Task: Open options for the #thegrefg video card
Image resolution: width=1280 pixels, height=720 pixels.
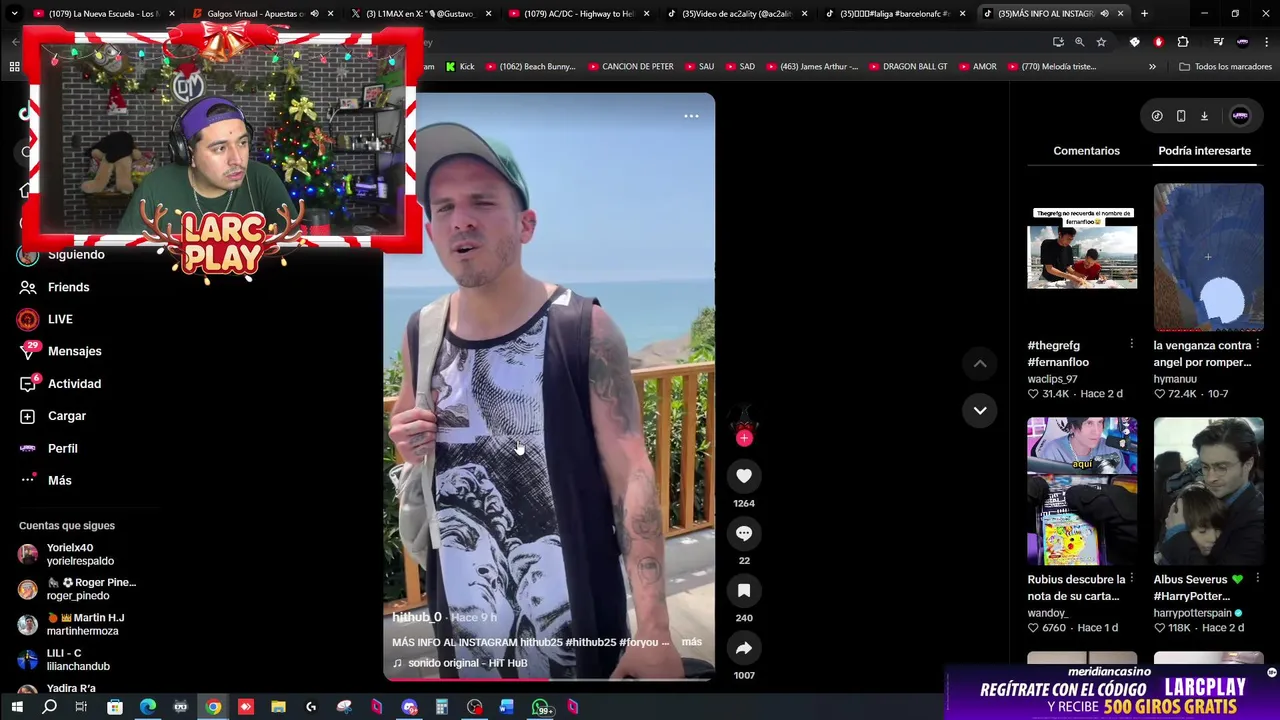Action: pos(1131,345)
